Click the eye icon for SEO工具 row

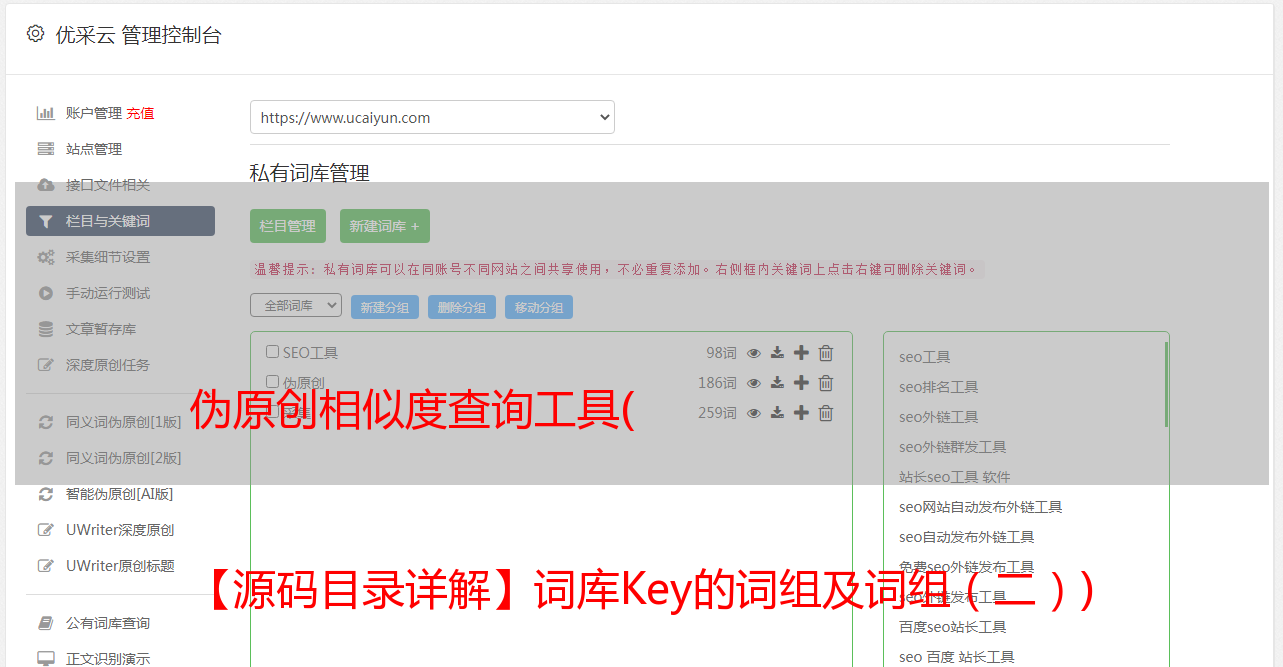pos(754,353)
